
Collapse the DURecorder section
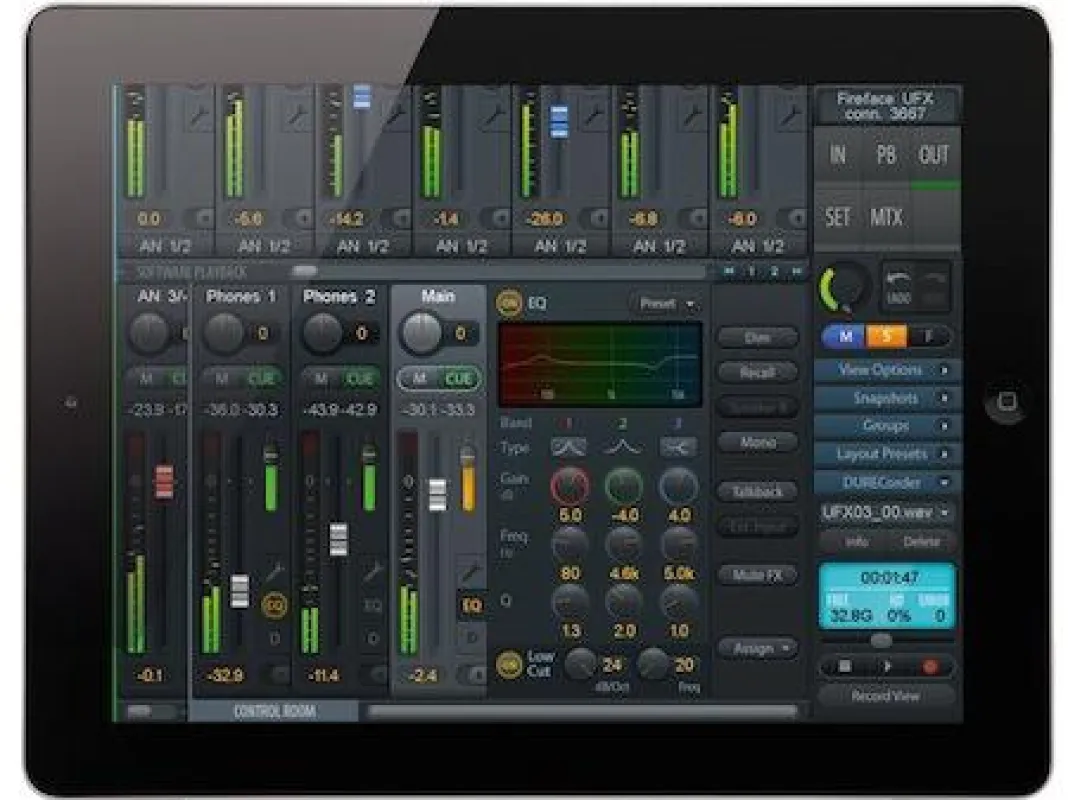[888, 483]
